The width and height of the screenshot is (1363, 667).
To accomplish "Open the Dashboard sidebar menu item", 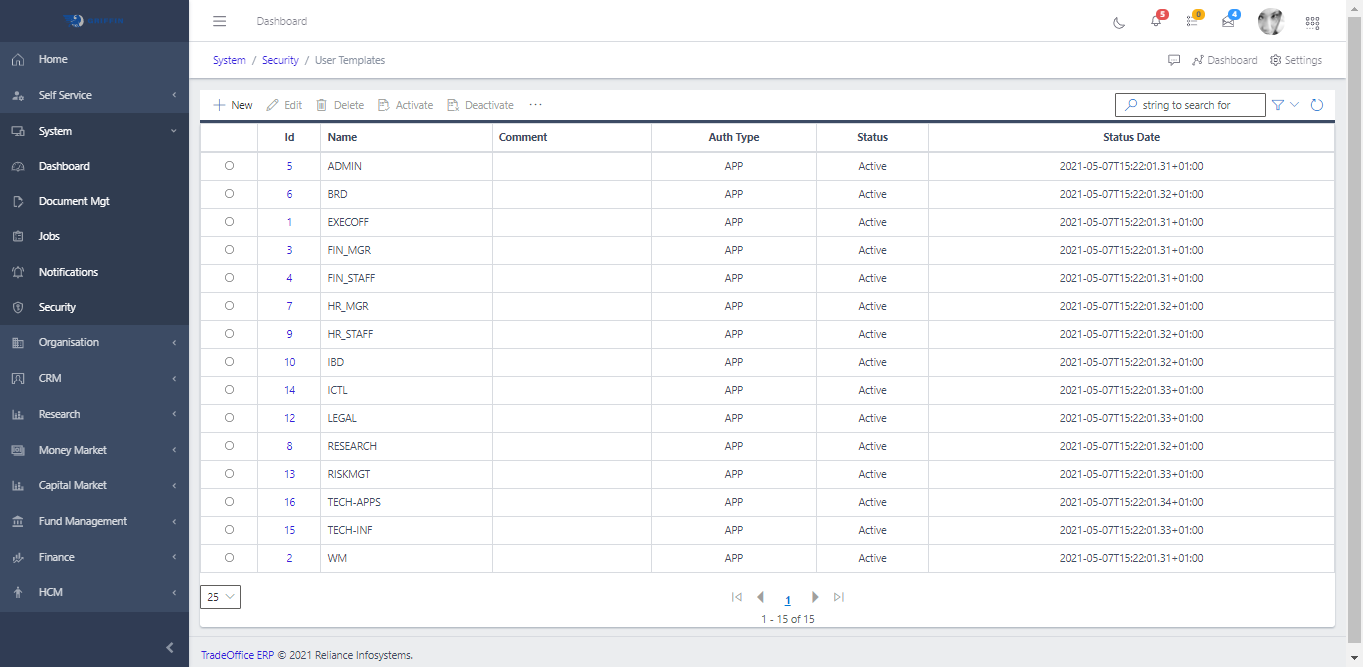I will (x=62, y=165).
